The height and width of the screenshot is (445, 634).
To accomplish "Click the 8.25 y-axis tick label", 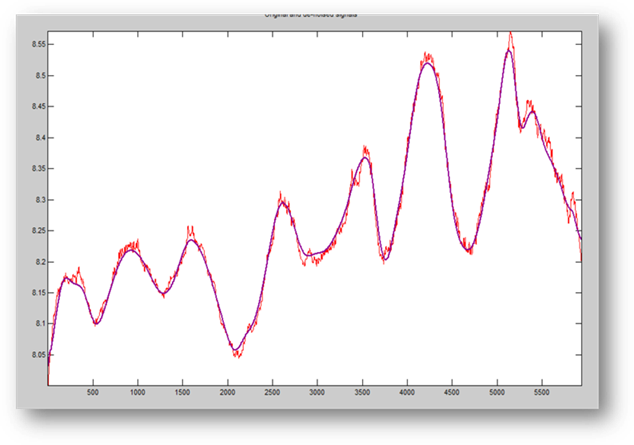I will coord(37,231).
